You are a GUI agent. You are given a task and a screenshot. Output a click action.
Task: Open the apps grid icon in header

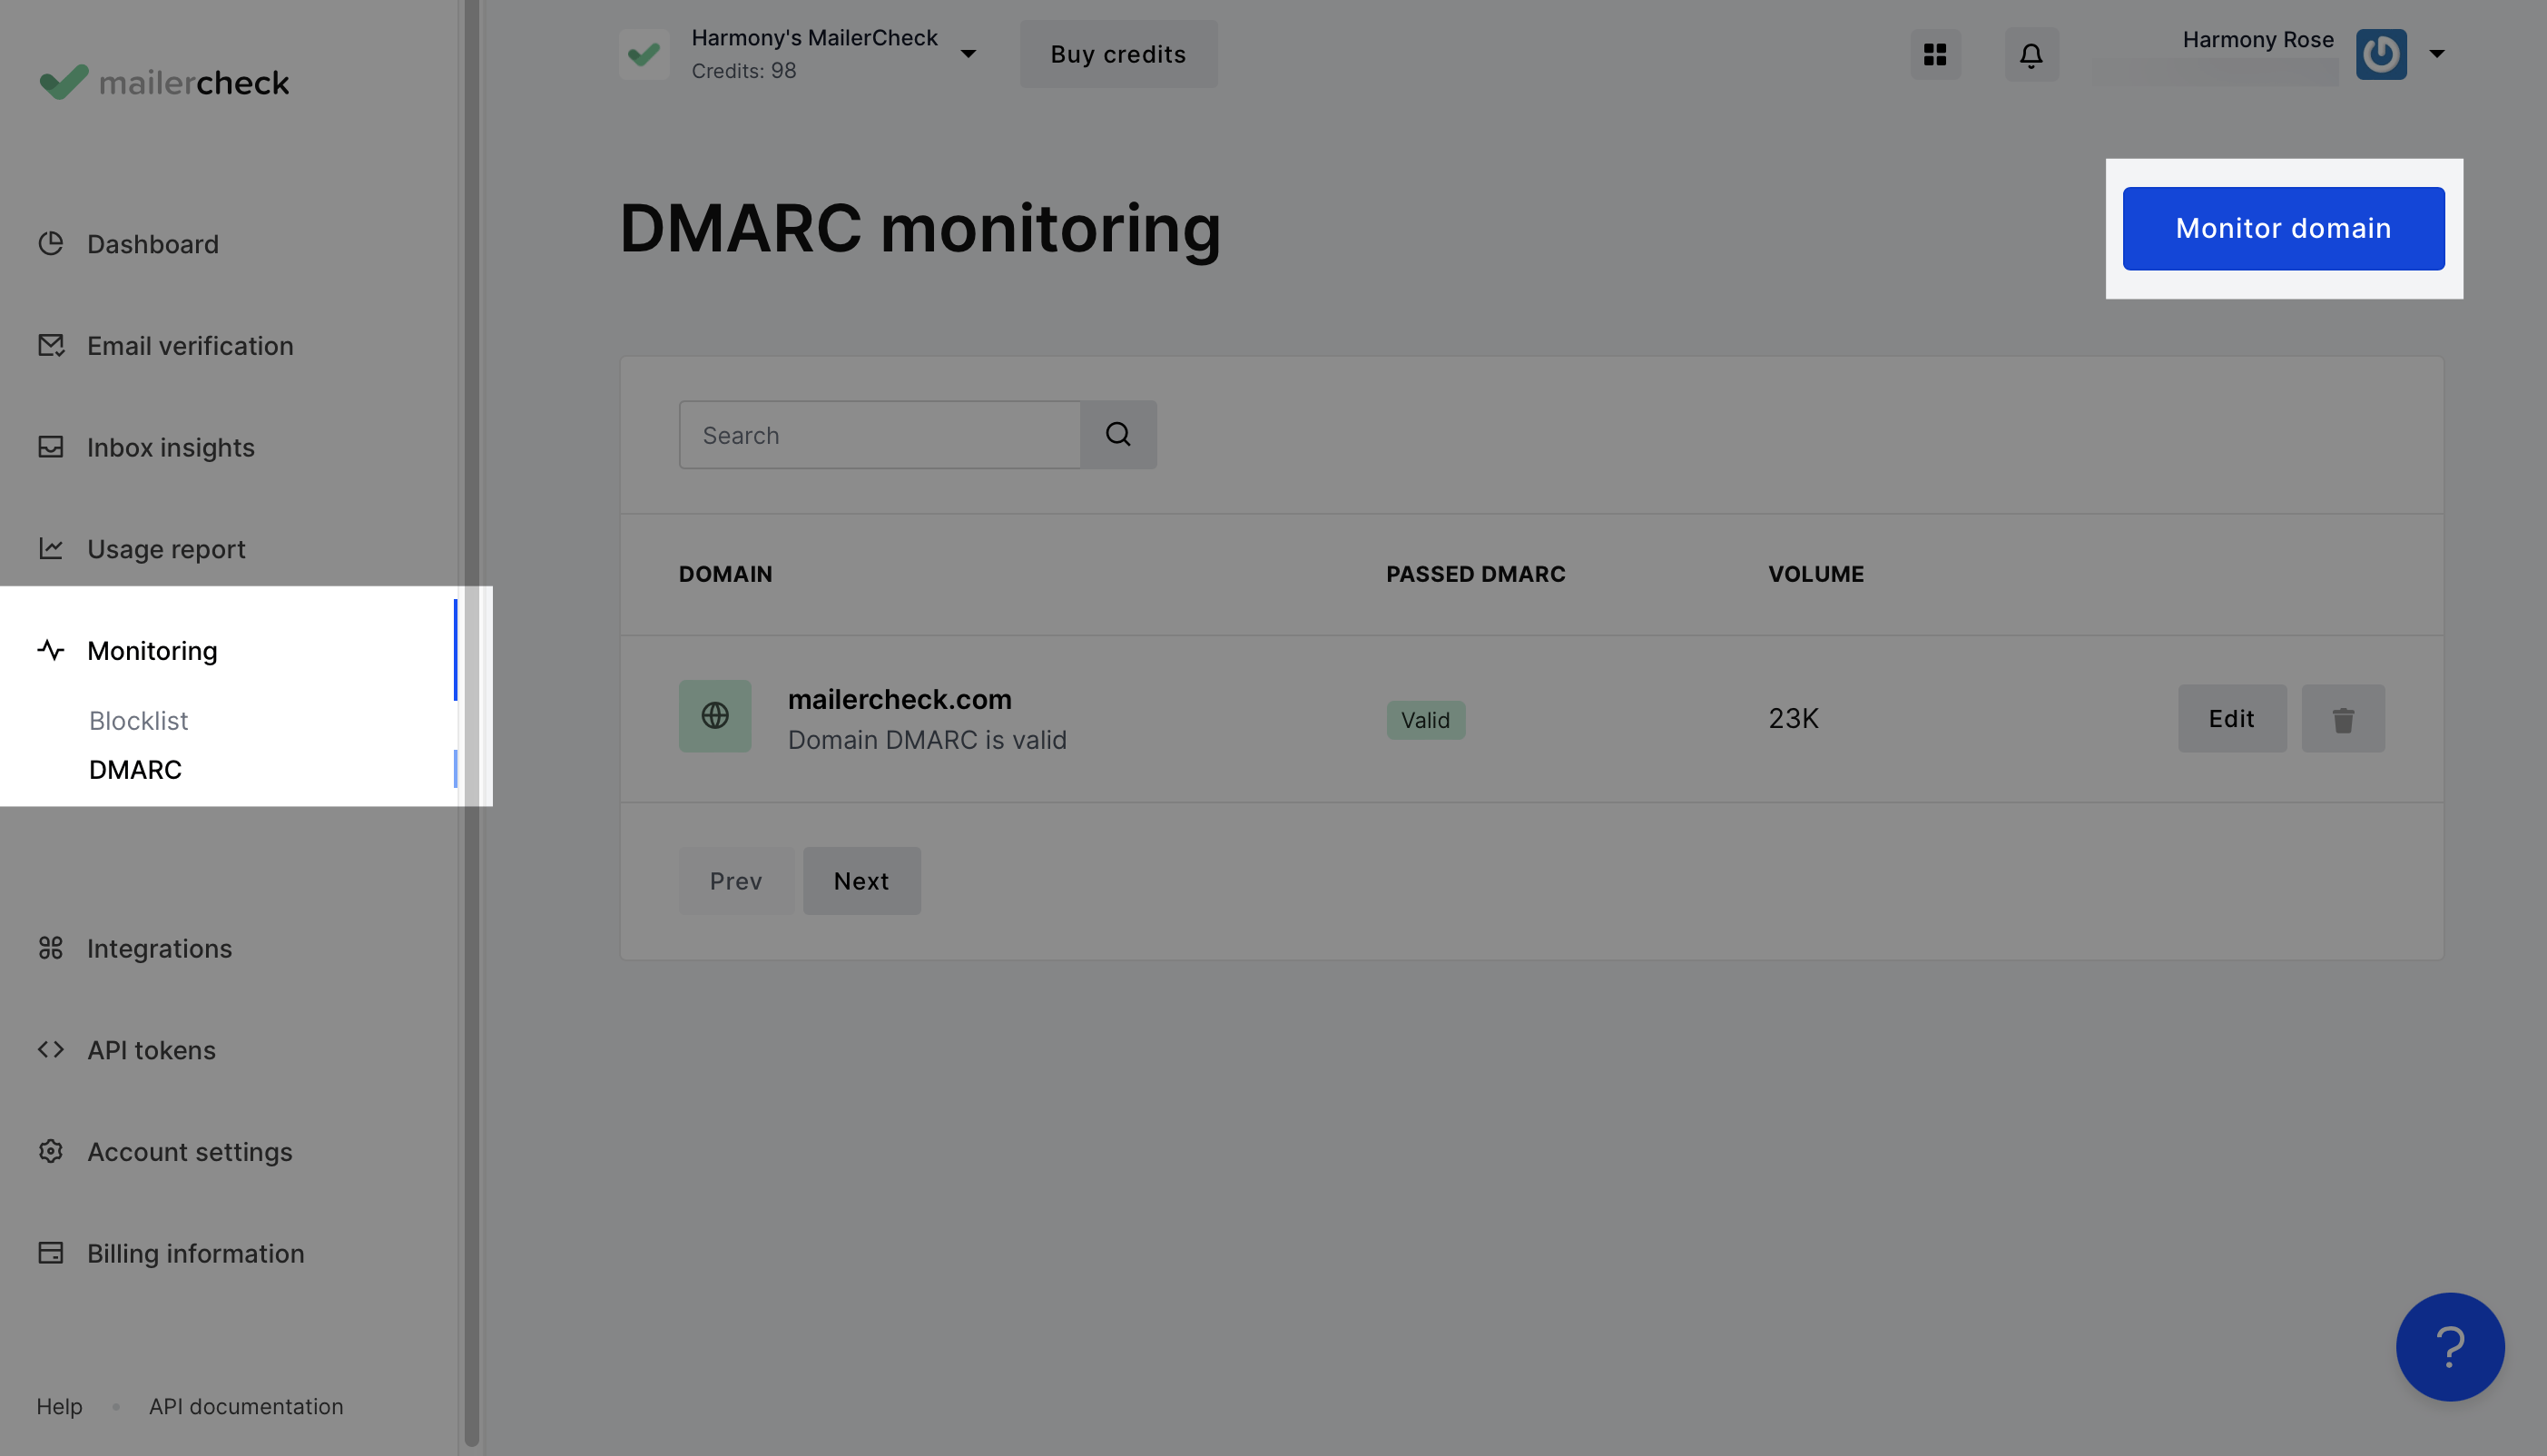click(x=1935, y=54)
